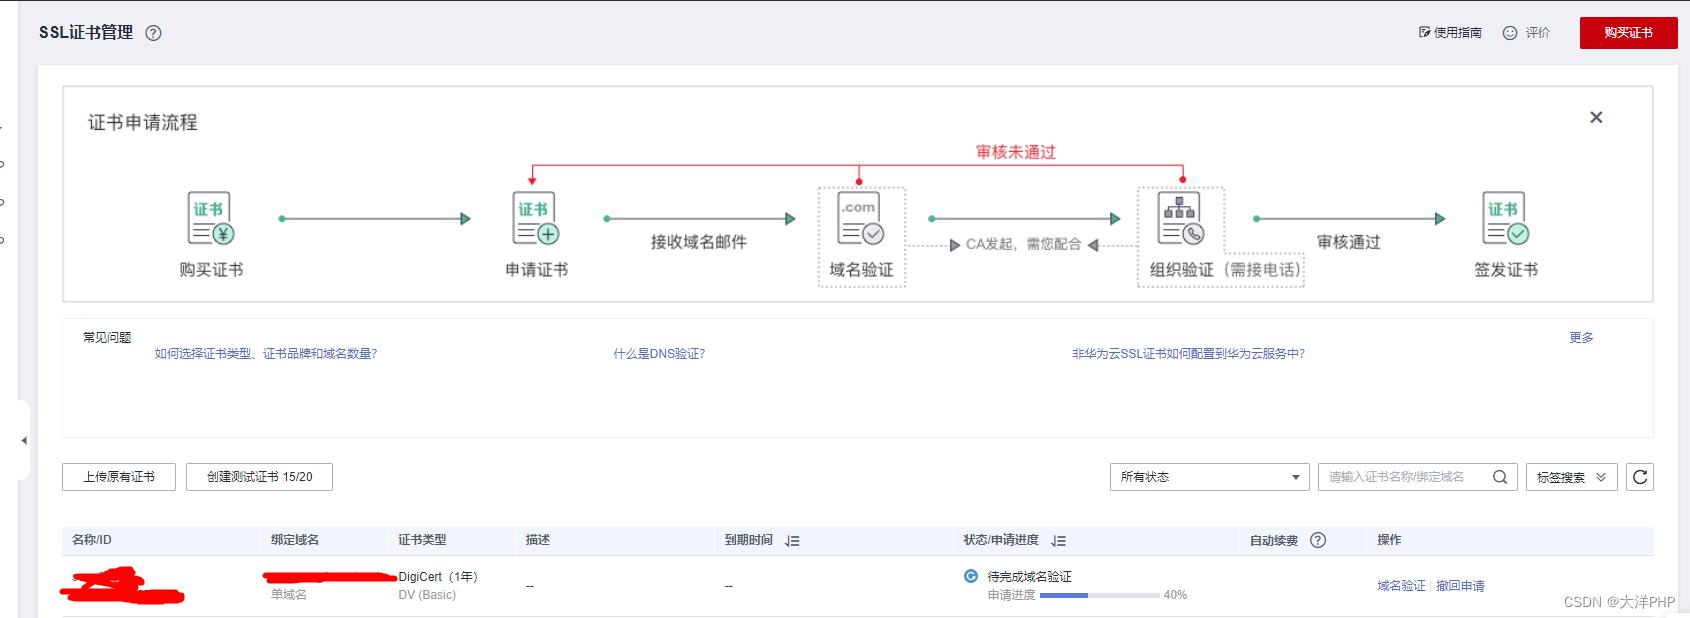Click the 创建测试证书 15/20 button
Viewport: 1690px width, 618px height.
coord(259,477)
